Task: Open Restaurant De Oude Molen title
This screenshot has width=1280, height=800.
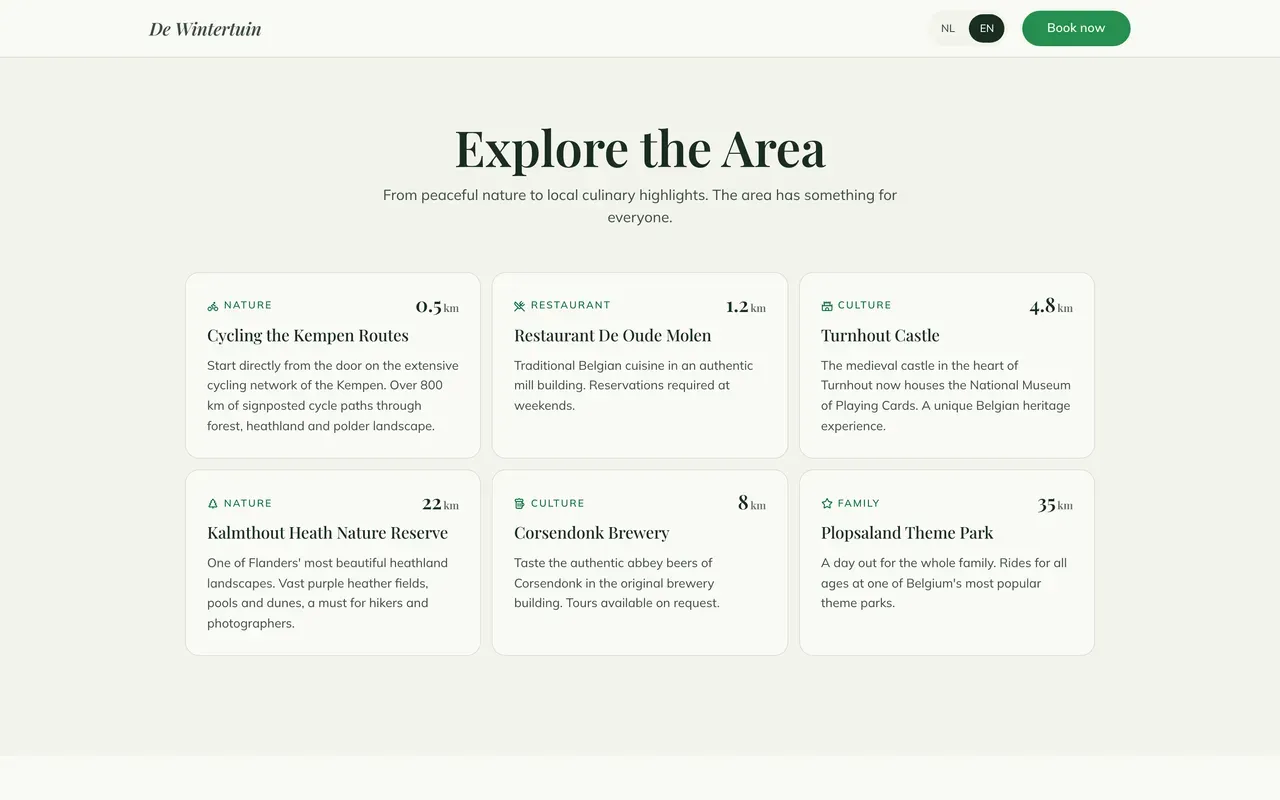Action: tap(613, 335)
